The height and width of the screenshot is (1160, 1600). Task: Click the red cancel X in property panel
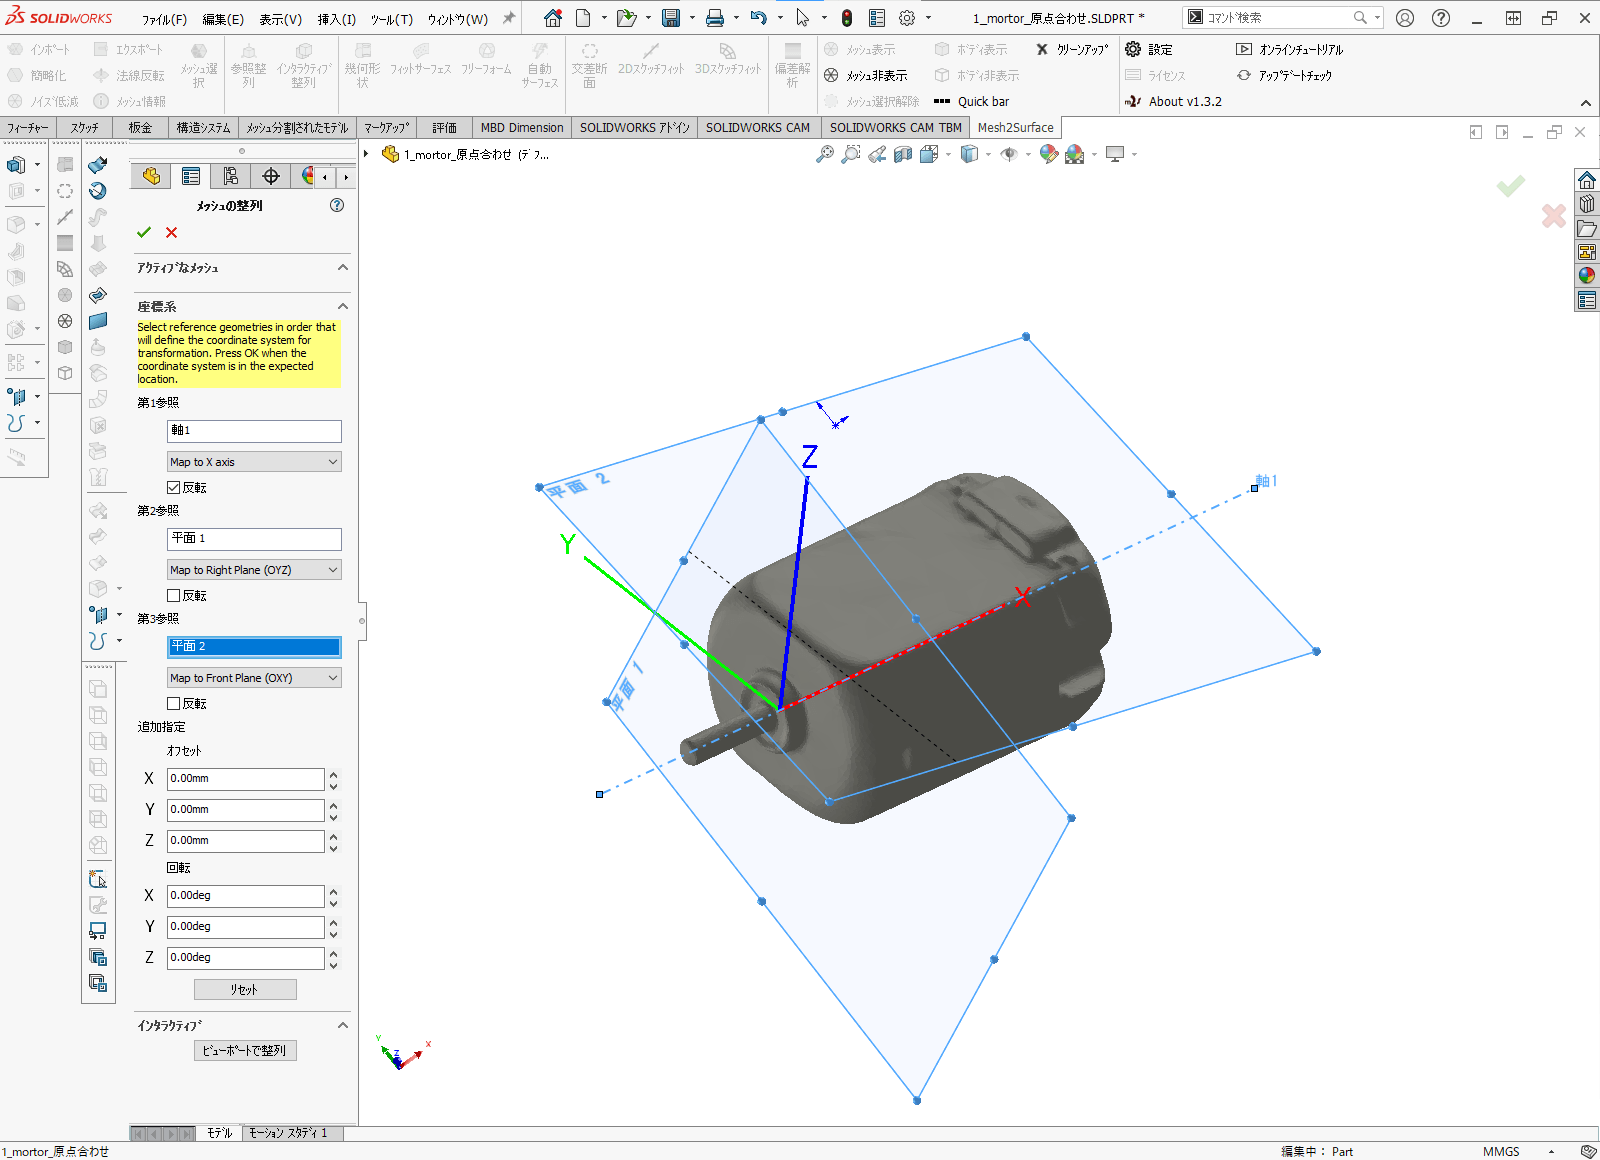pyautogui.click(x=172, y=232)
